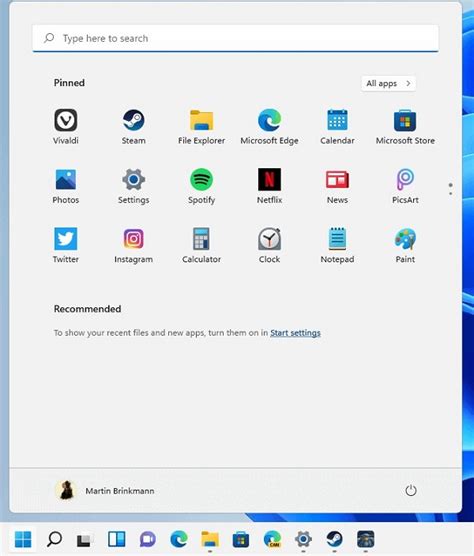The width and height of the screenshot is (474, 556).
Task: Launch PicsArt
Action: tap(405, 187)
